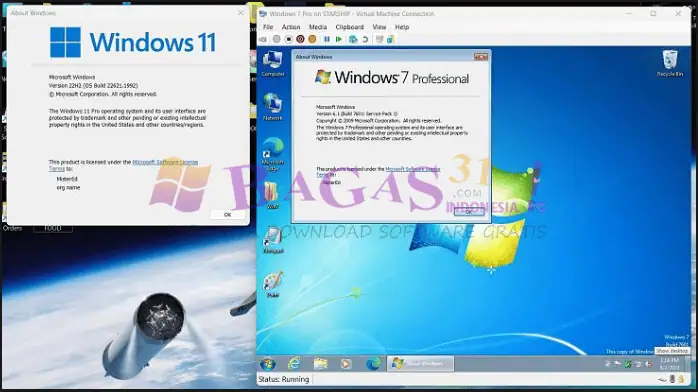Select the Computer desktop icon
698x392 pixels.
272,64
